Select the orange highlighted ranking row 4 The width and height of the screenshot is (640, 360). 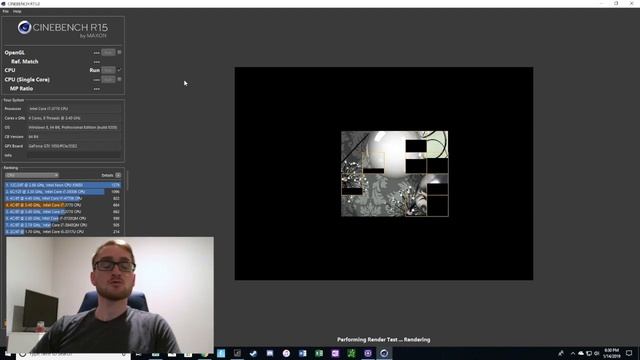click(63, 205)
